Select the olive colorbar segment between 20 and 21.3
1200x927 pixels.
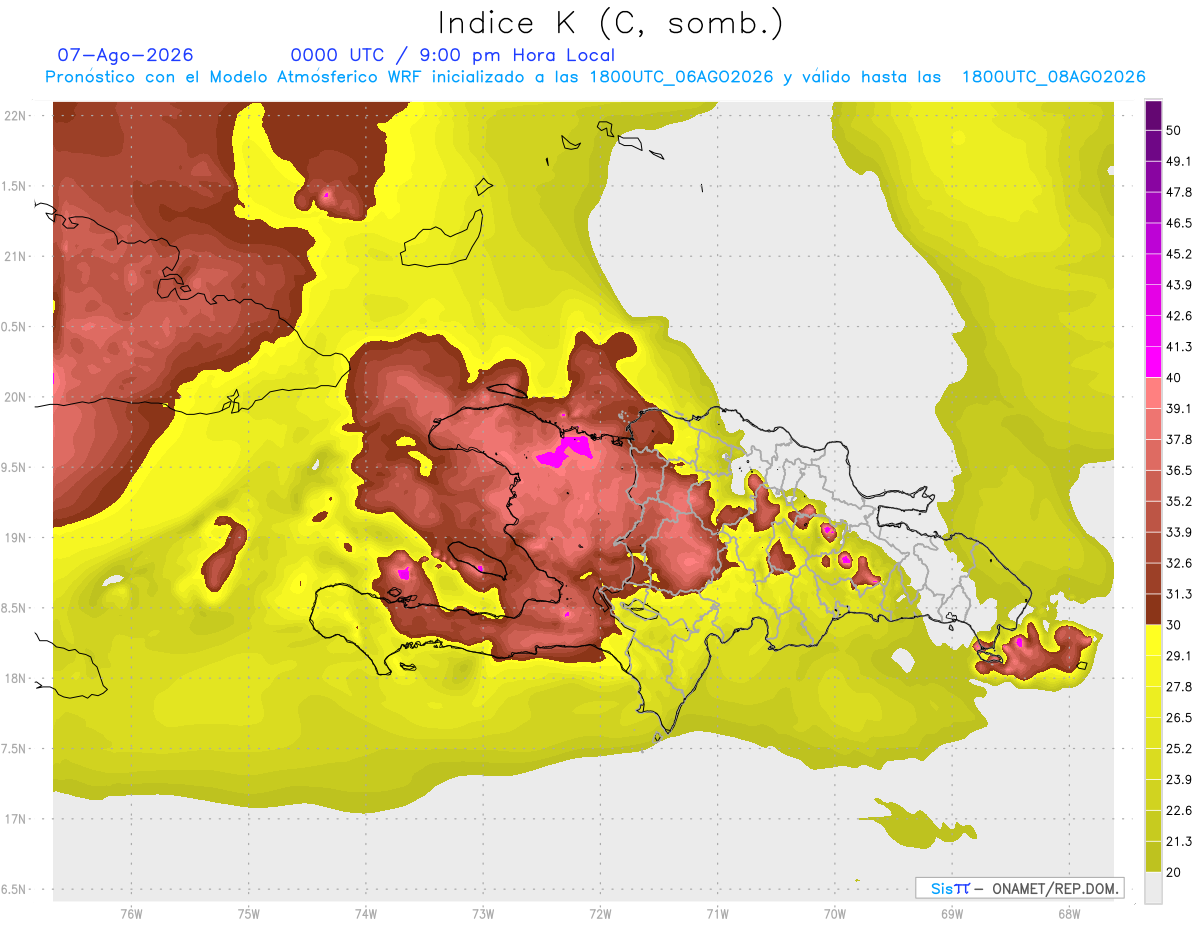pyautogui.click(x=1153, y=856)
